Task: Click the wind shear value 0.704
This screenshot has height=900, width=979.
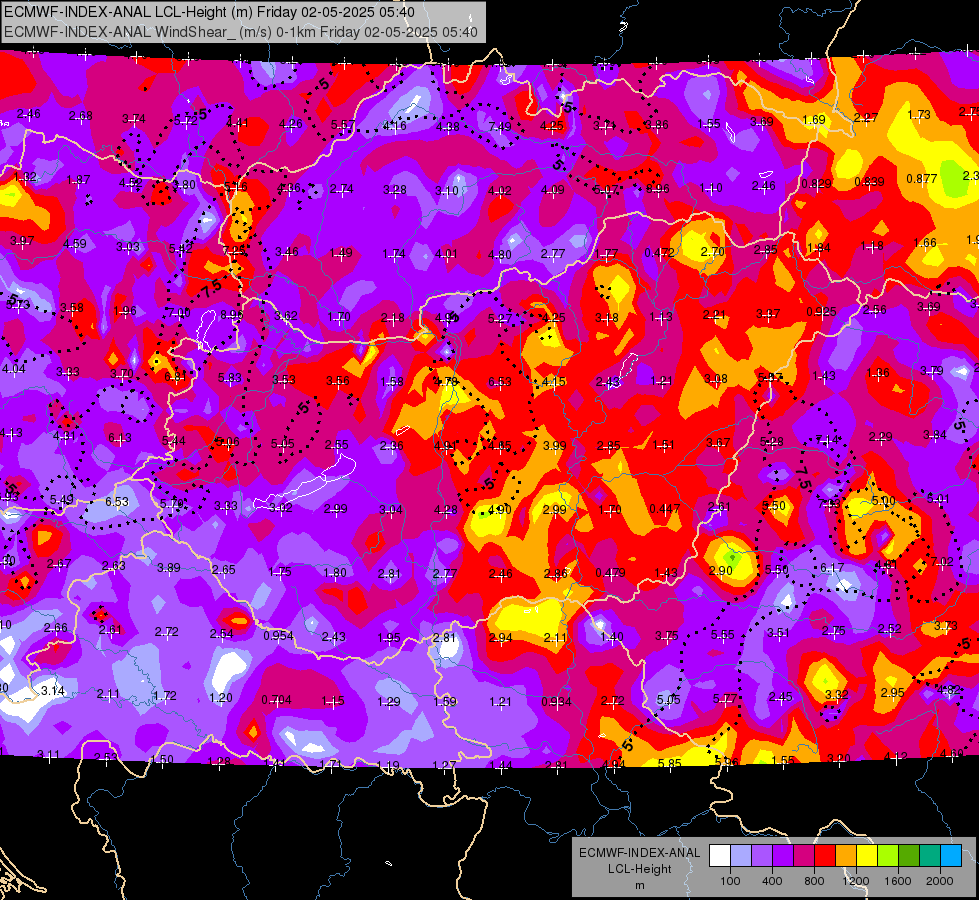Action: click(276, 700)
